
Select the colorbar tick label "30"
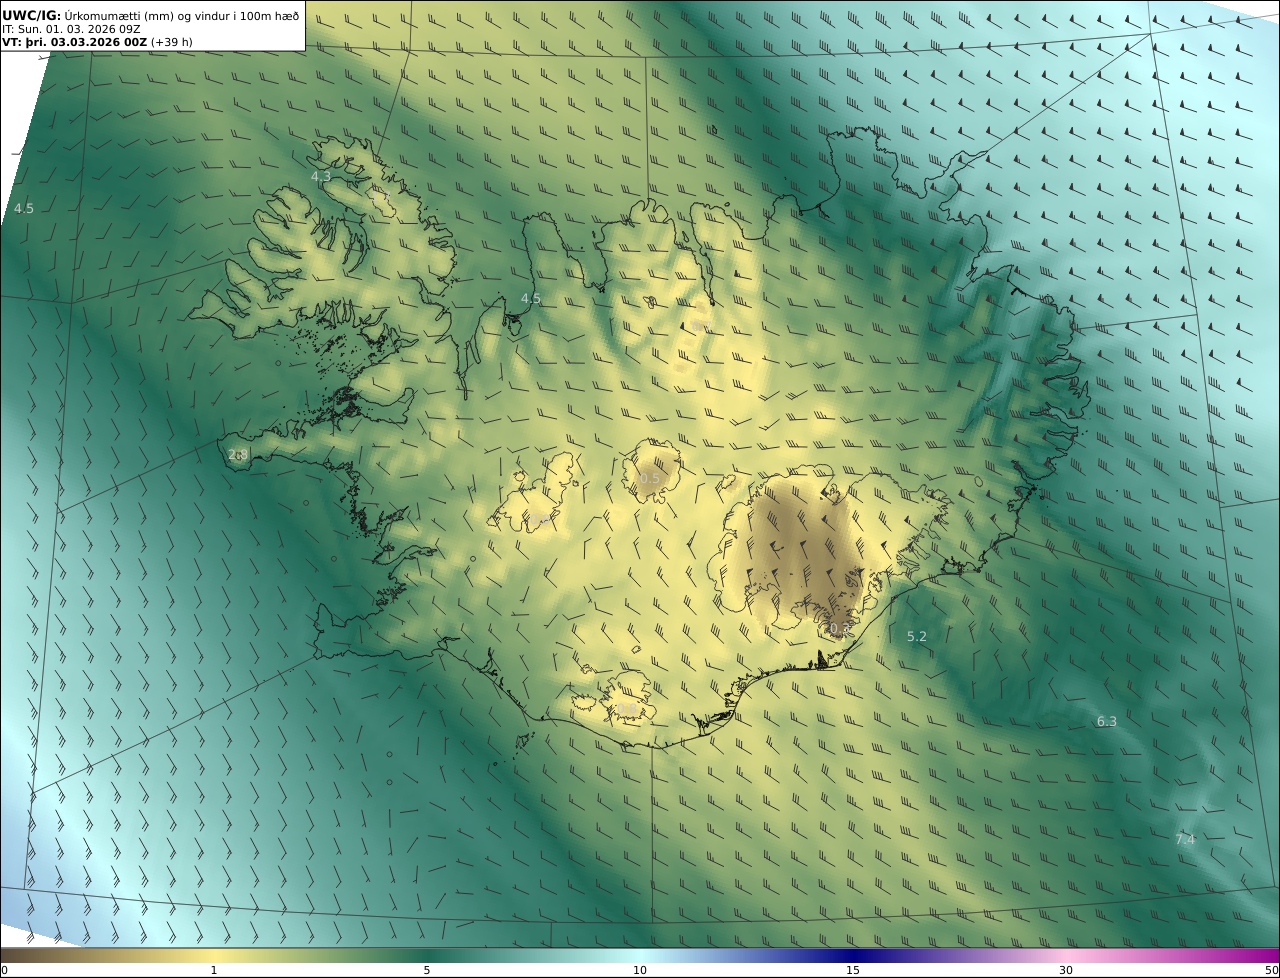tap(1066, 970)
